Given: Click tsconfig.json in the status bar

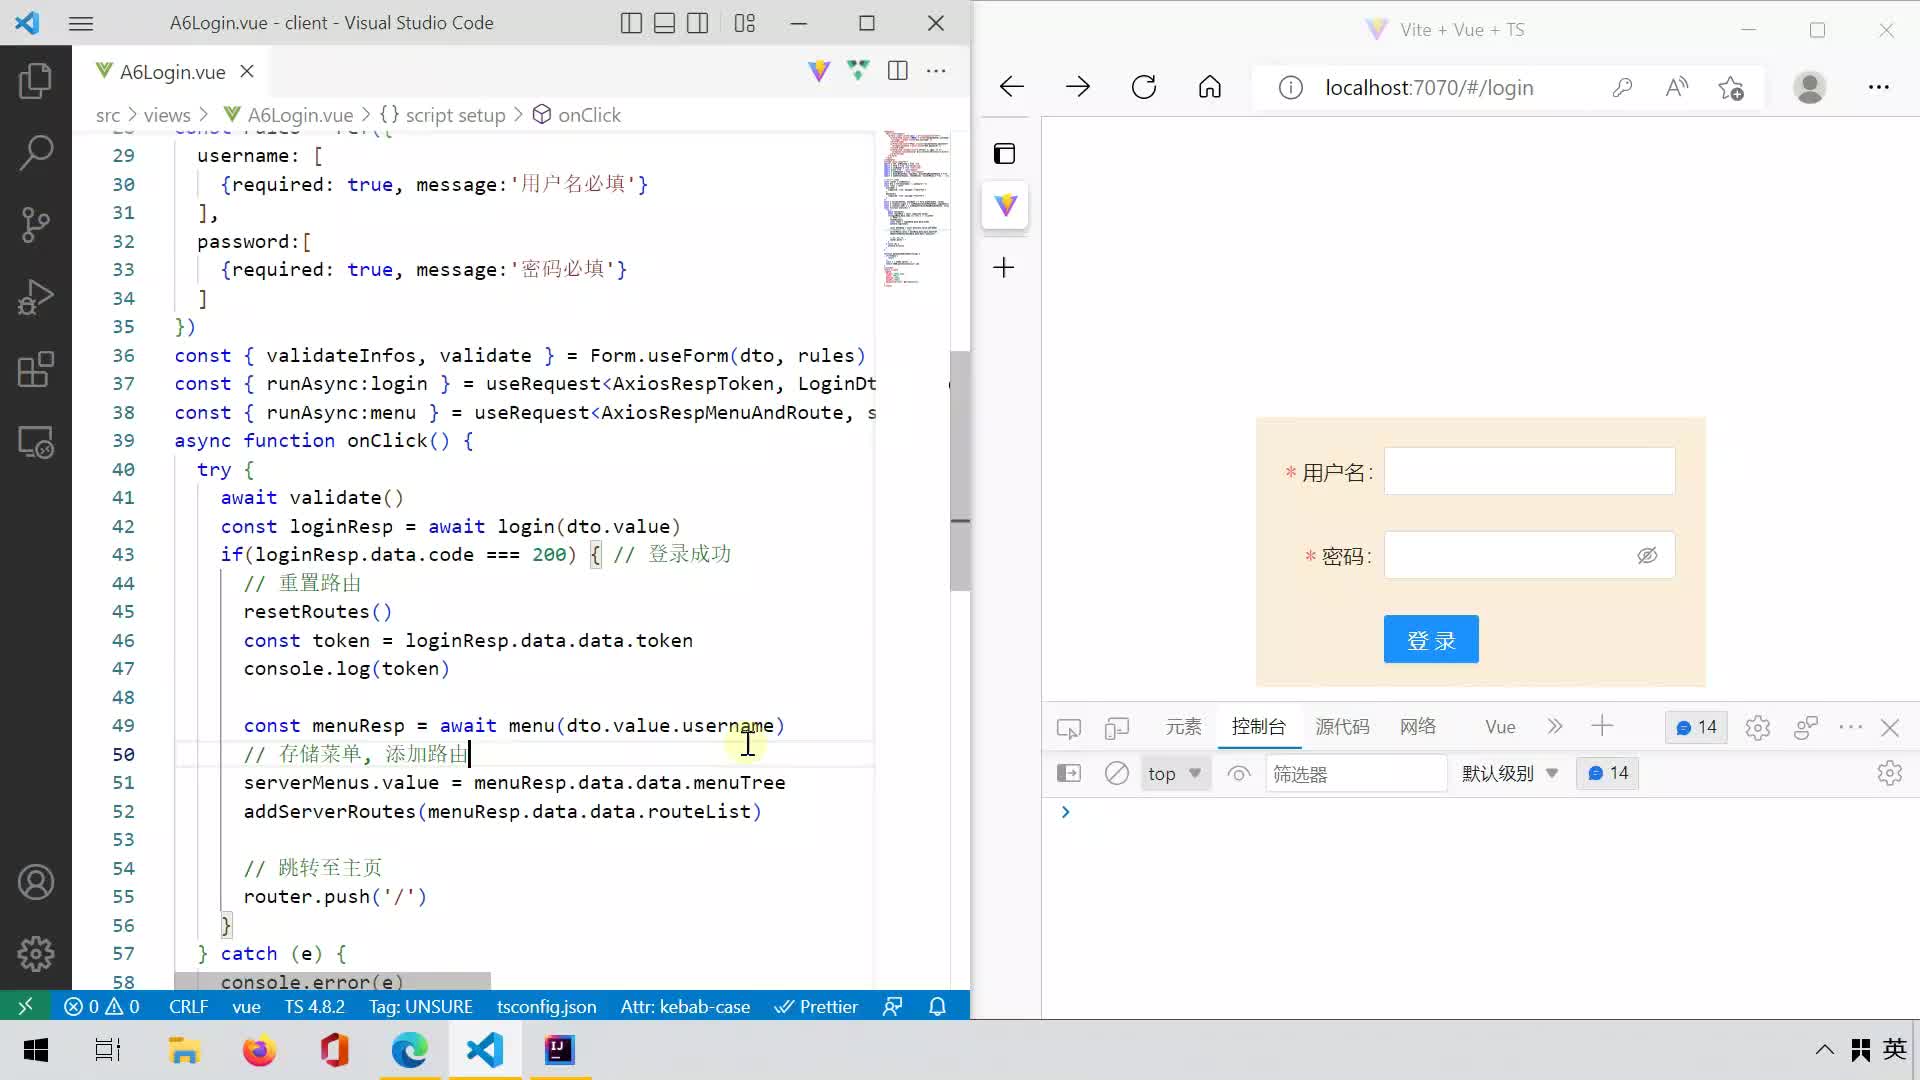Looking at the screenshot, I should click(546, 1006).
